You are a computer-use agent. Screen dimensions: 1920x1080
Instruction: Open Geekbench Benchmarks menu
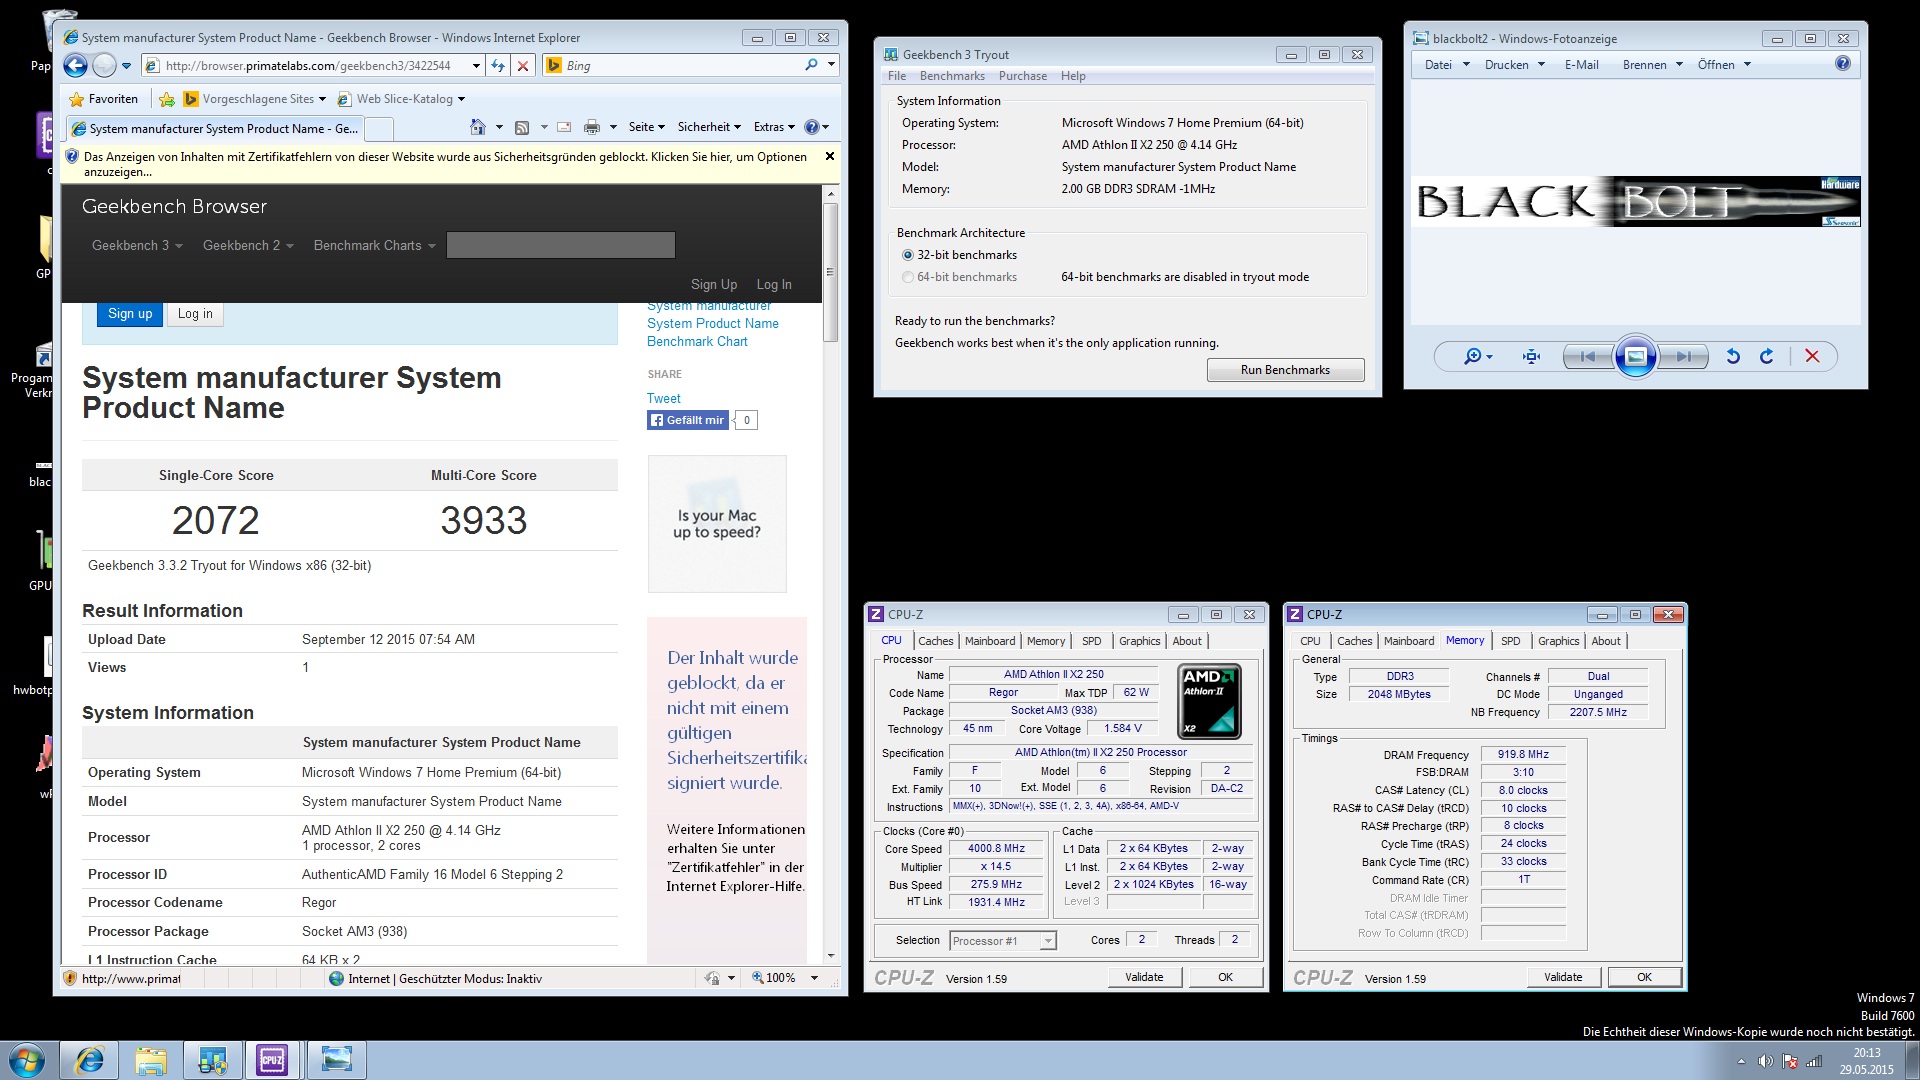point(952,76)
